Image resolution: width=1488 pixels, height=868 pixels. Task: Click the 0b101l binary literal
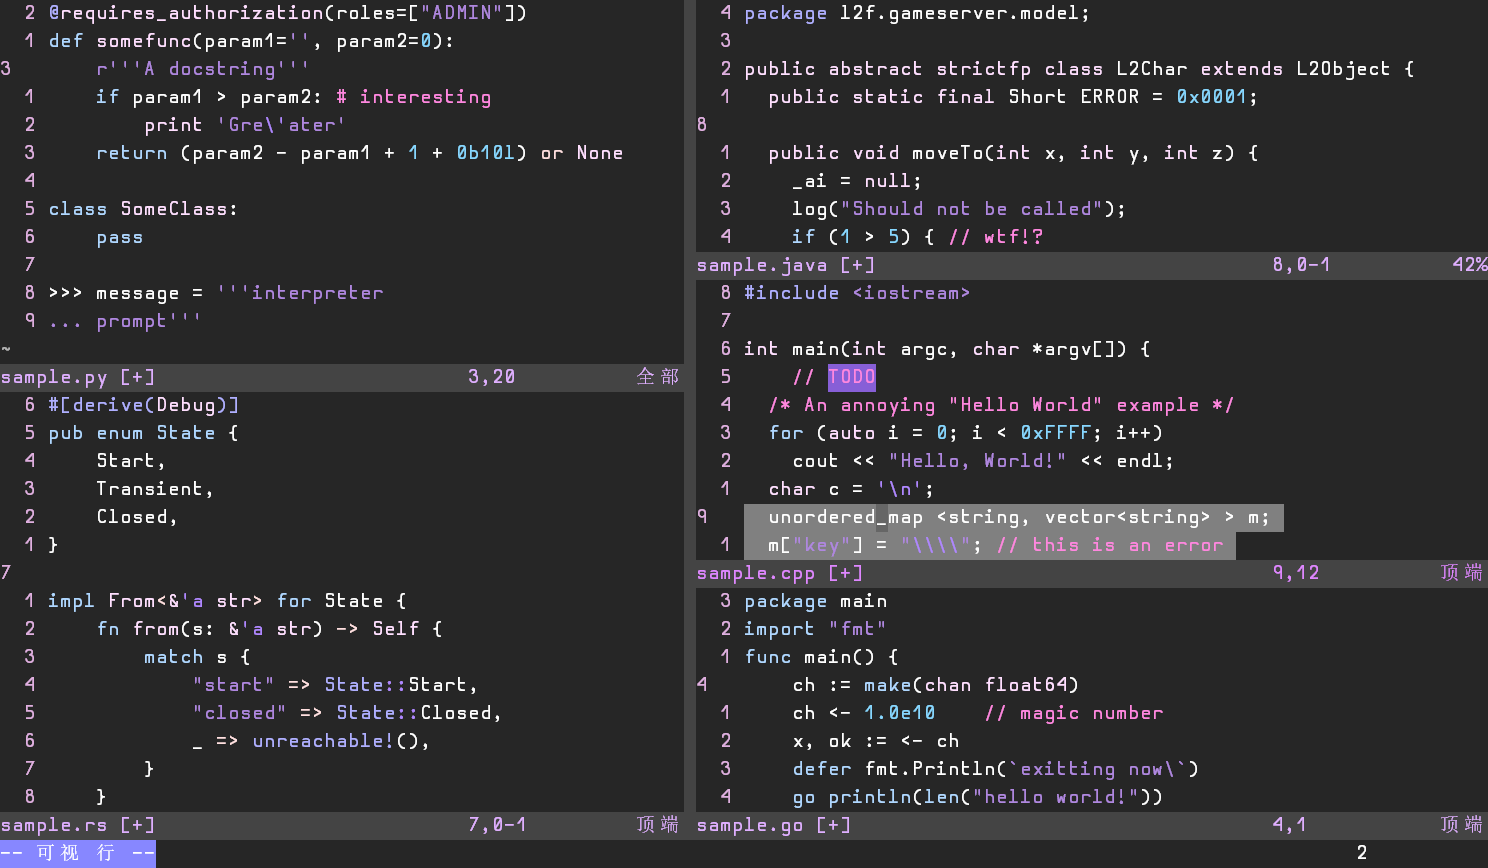[486, 153]
